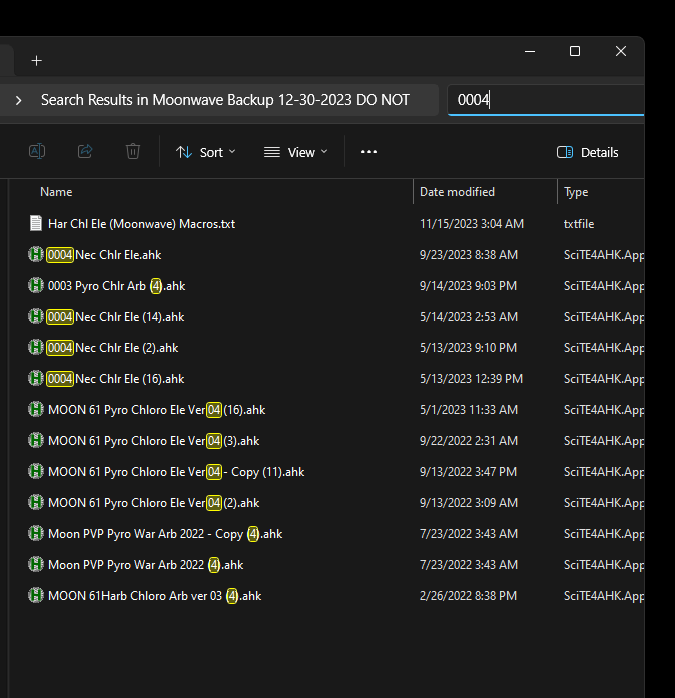Click AHK icon of Ver04 - Copy (11).ahk
The width and height of the screenshot is (675, 698).
(36, 471)
